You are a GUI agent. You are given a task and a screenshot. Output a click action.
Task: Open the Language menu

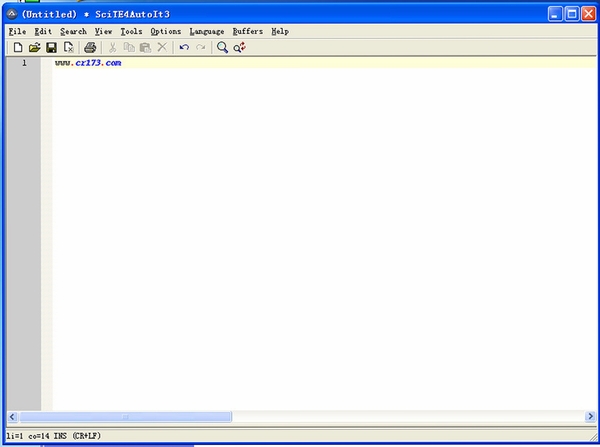tap(207, 31)
